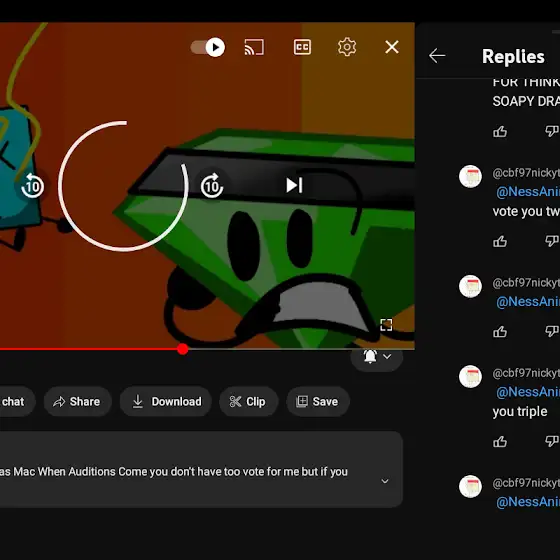
Task: Close the video player overlay
Action: [x=392, y=47]
